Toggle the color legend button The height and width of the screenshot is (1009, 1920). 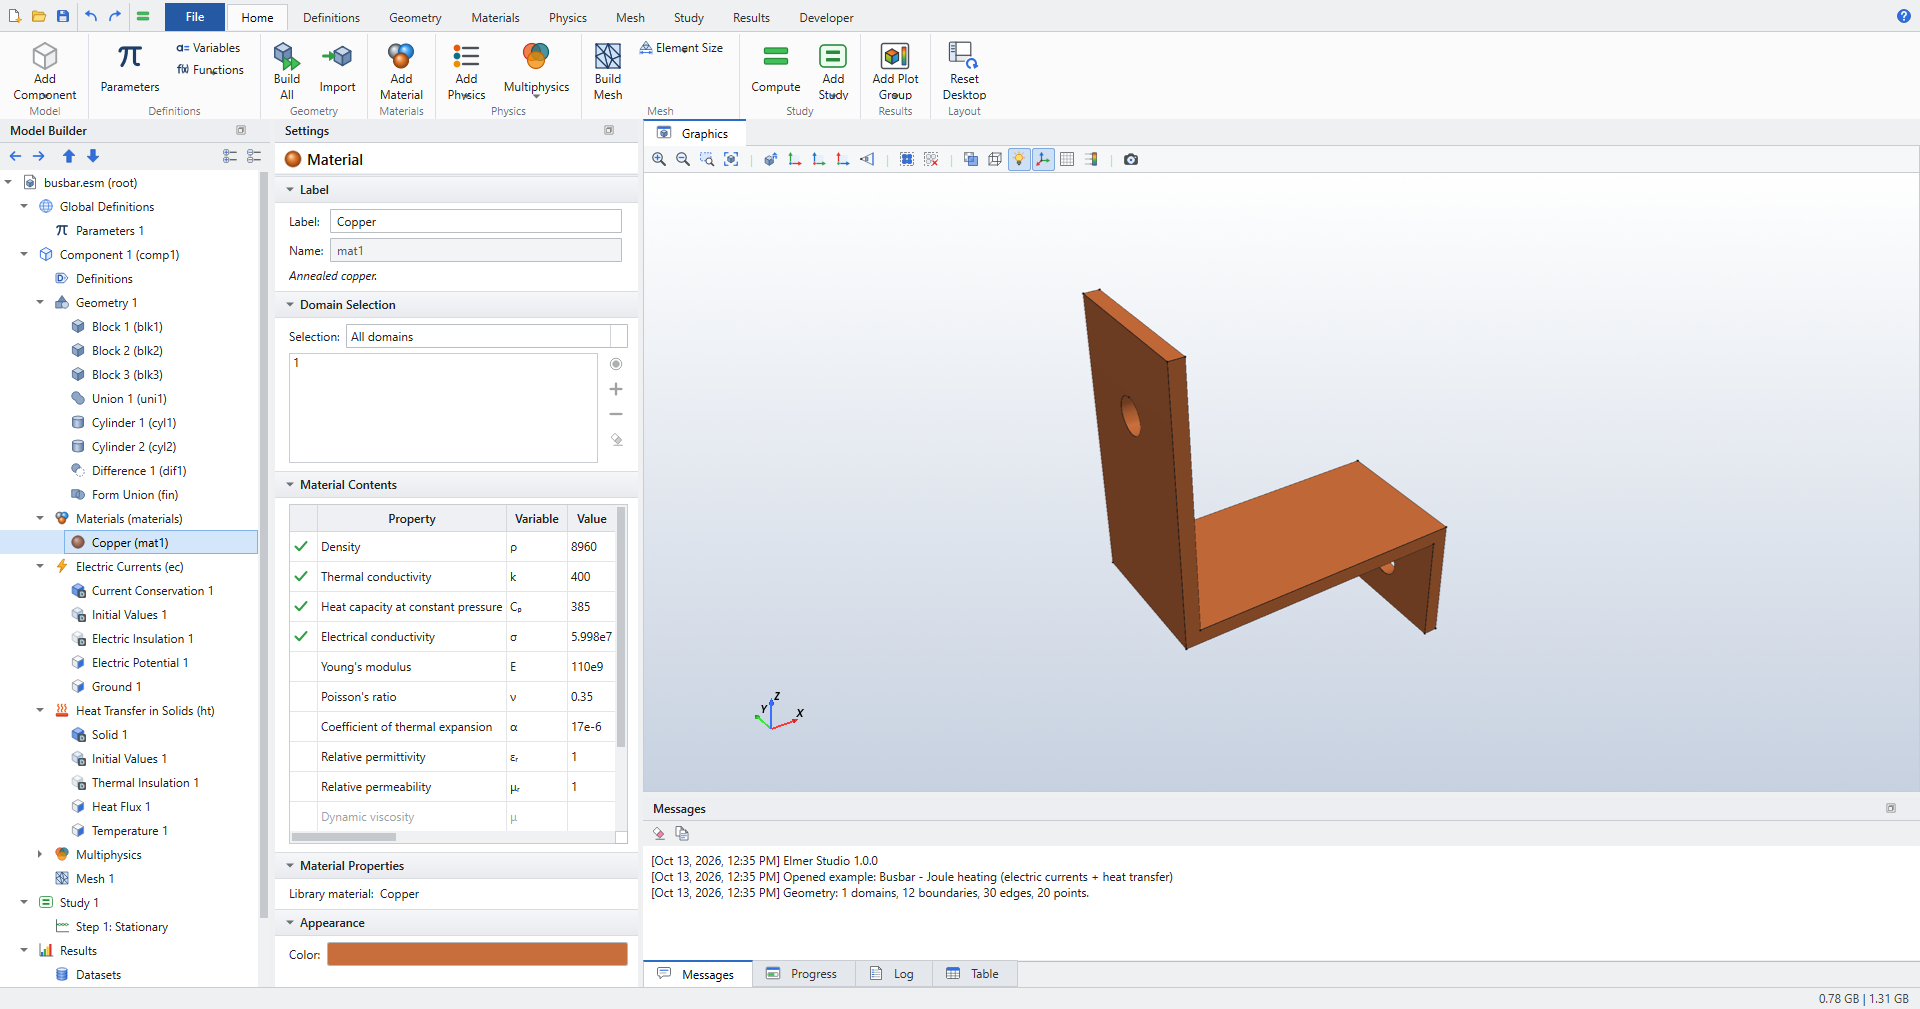click(1091, 159)
